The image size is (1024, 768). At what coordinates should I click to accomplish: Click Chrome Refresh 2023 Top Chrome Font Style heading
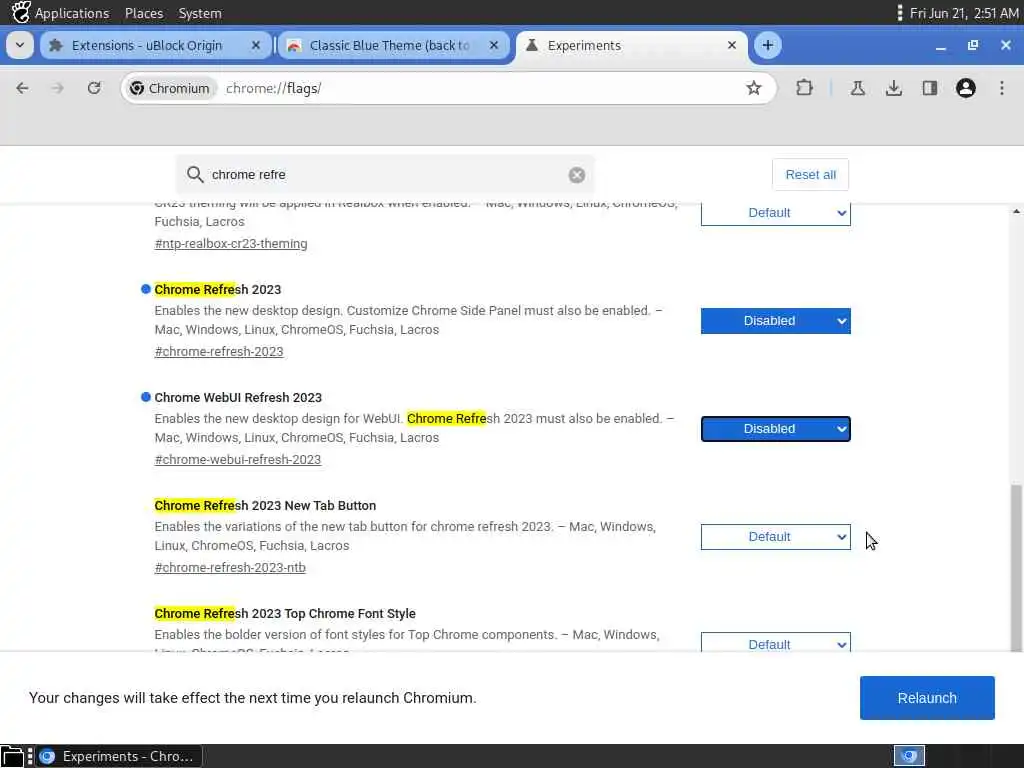285,613
